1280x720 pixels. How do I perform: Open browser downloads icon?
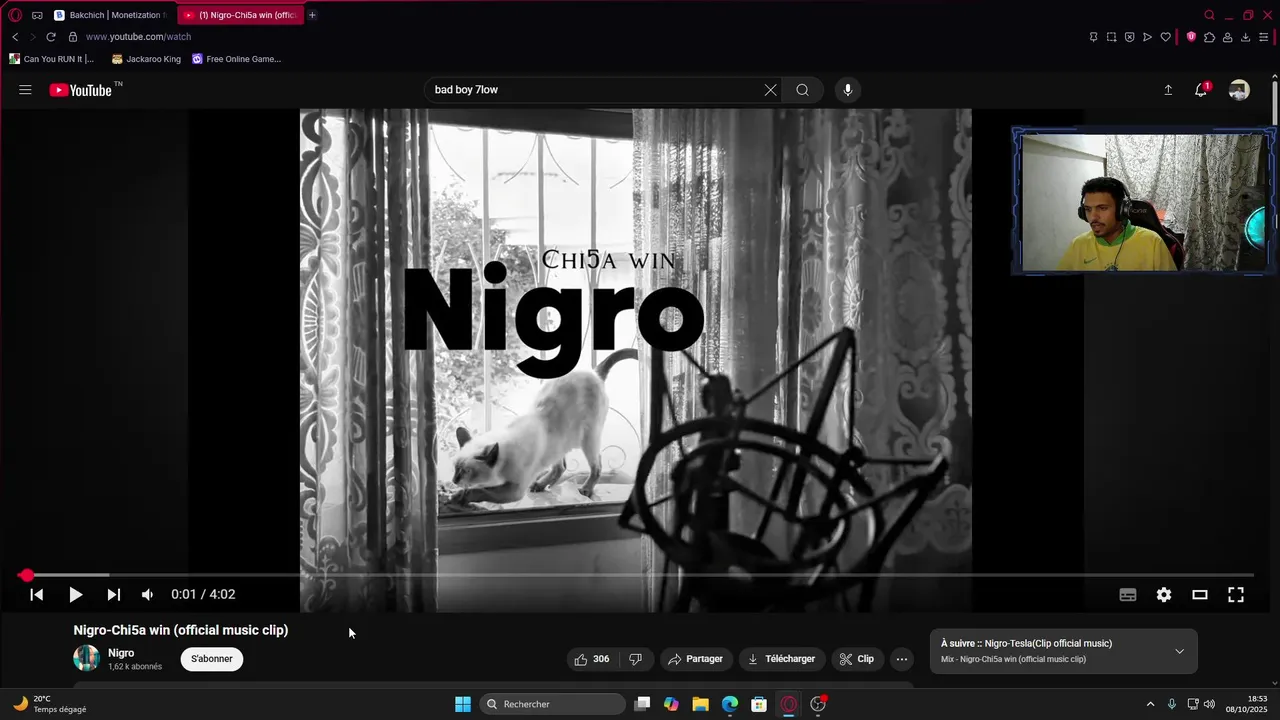click(1245, 37)
